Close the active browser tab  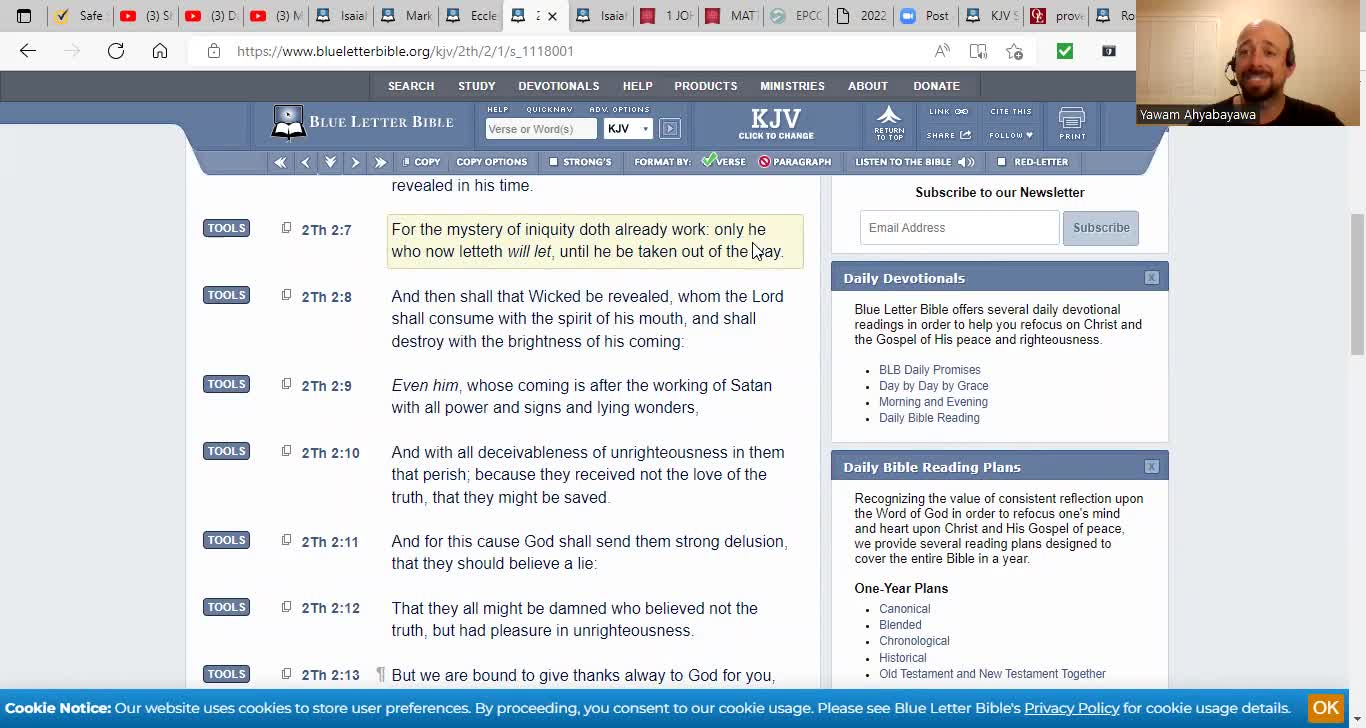pos(552,16)
